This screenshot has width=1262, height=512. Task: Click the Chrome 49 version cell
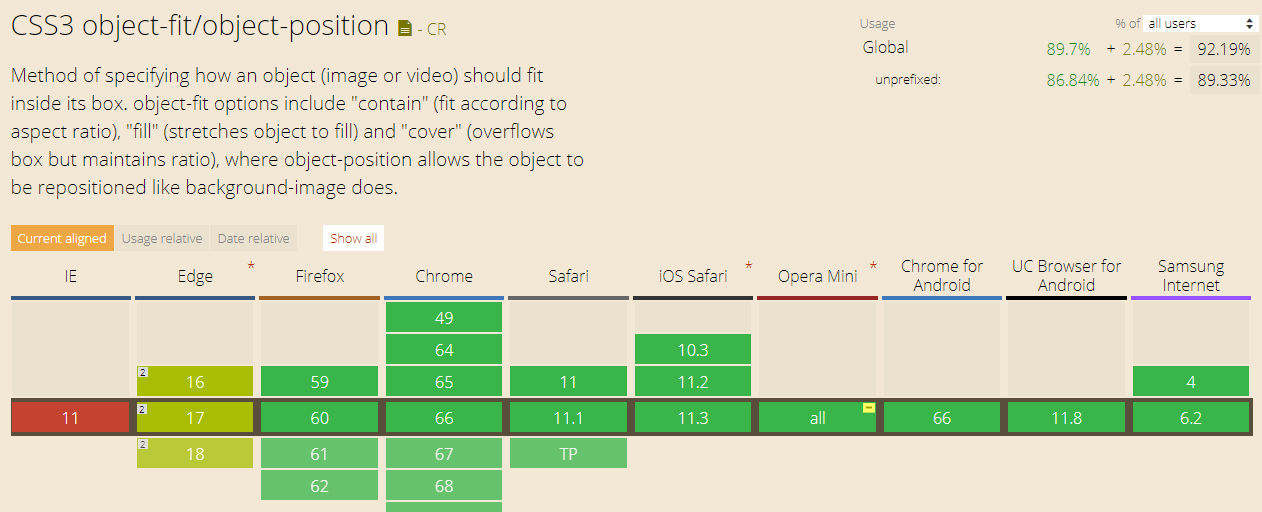tap(444, 318)
